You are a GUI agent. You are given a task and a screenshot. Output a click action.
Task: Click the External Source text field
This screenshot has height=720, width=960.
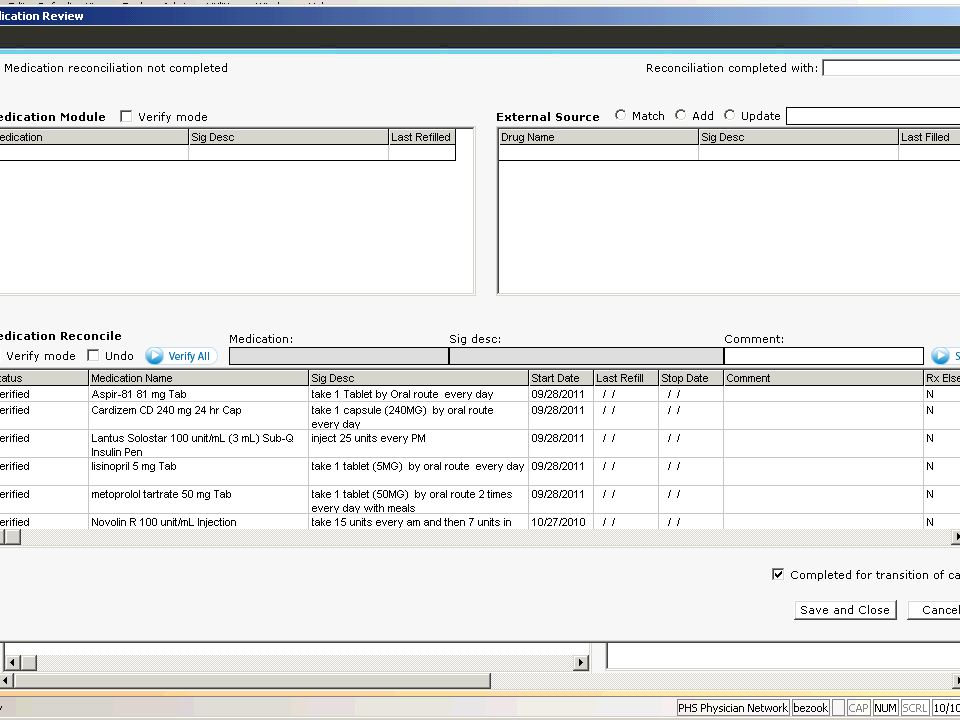pyautogui.click(x=873, y=116)
